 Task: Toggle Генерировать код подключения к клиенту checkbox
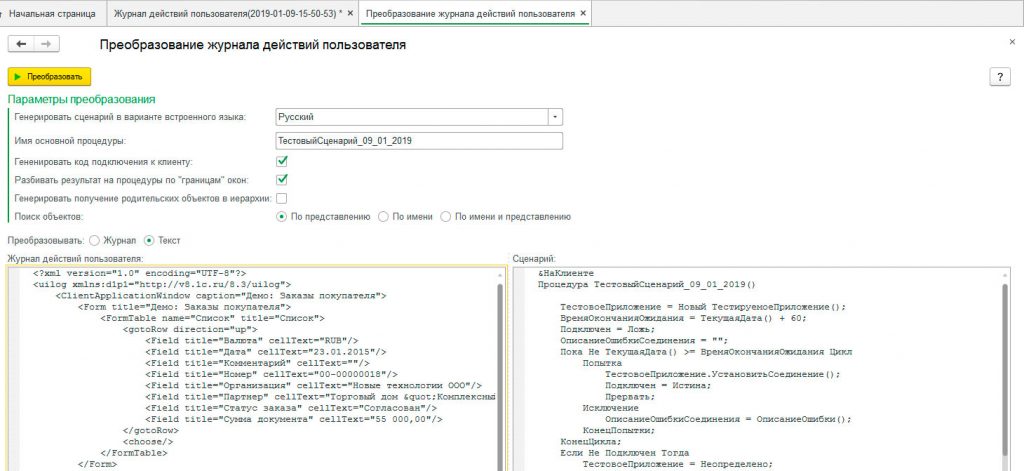click(x=282, y=160)
